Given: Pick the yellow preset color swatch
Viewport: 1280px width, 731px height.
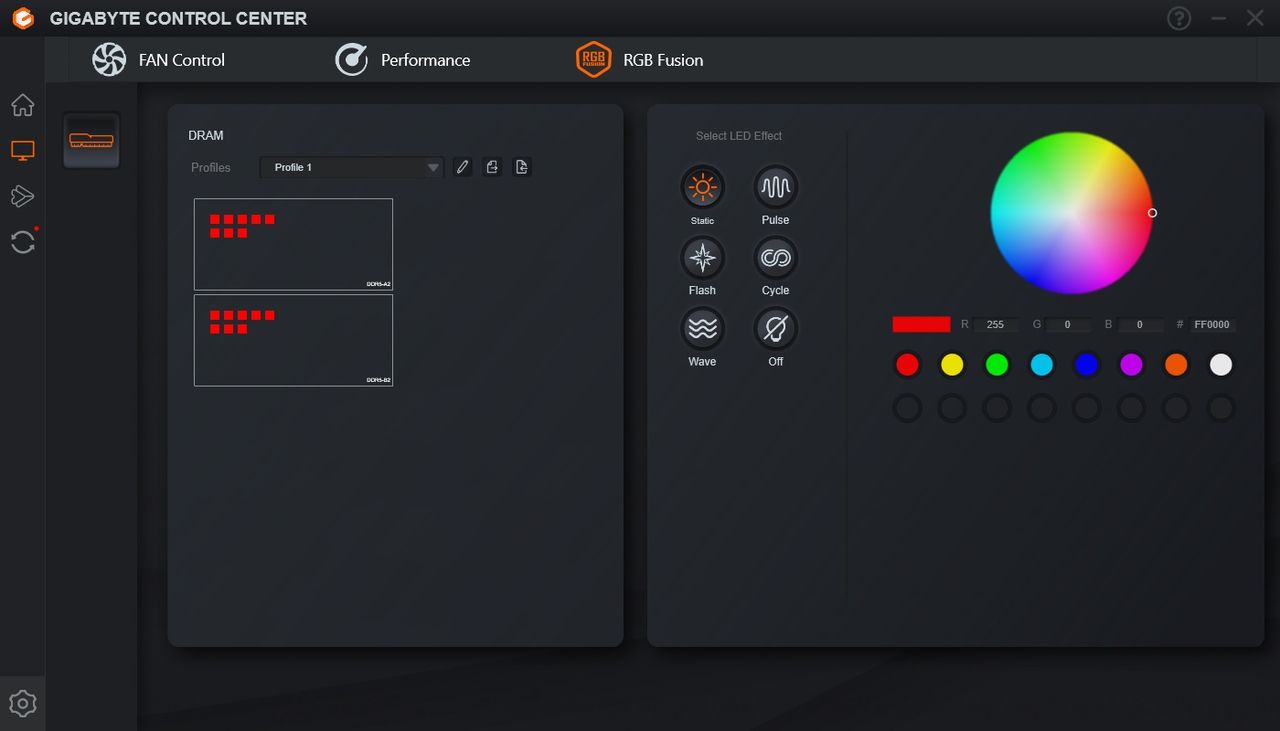Looking at the screenshot, I should (952, 365).
